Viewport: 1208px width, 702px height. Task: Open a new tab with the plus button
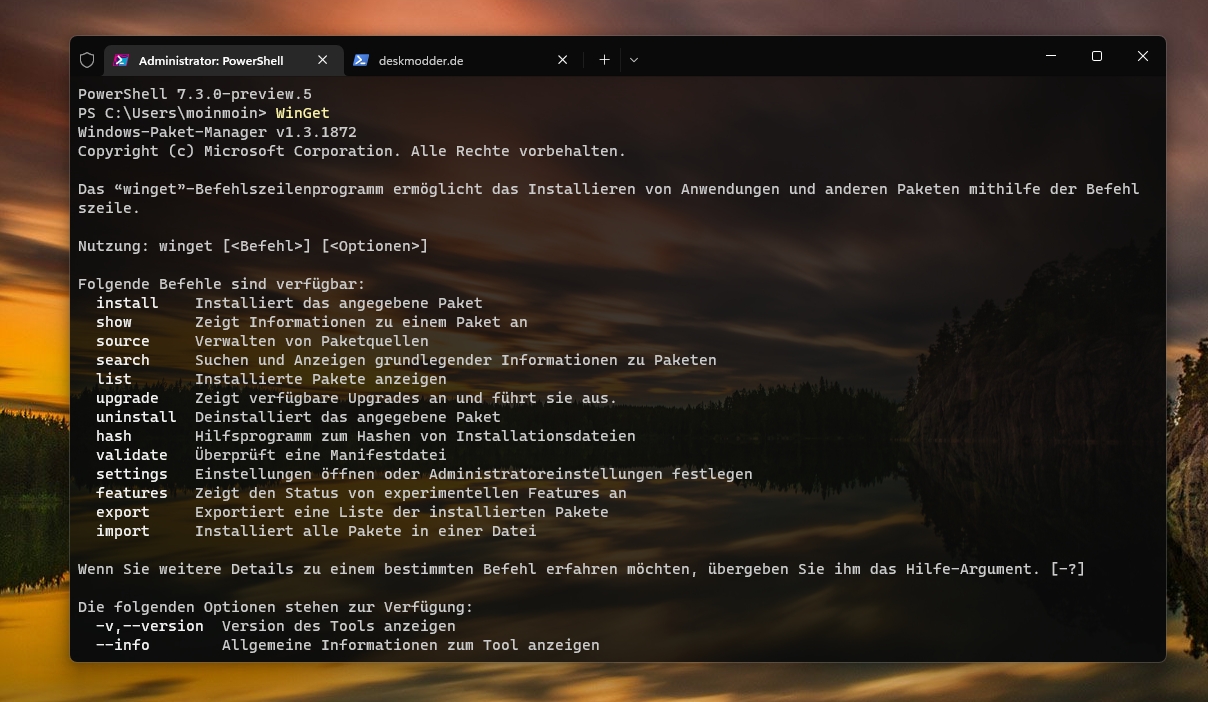pyautogui.click(x=604, y=60)
